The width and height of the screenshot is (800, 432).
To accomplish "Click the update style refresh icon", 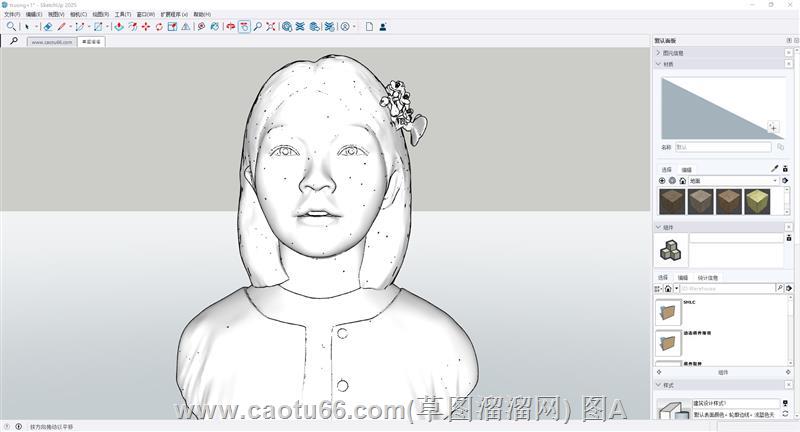I will pyautogui.click(x=785, y=414).
